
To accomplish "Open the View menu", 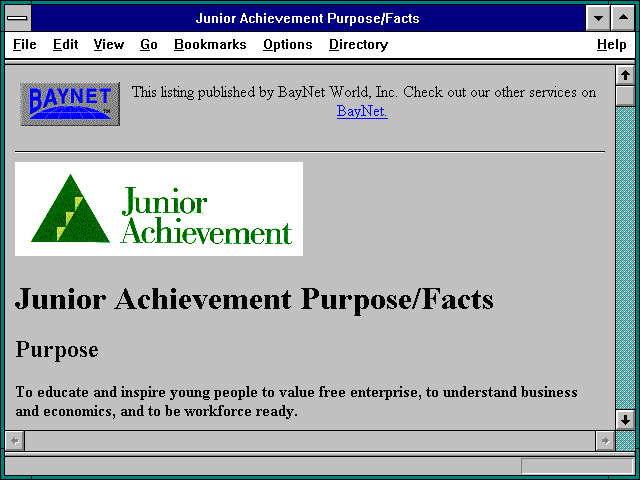I will 109,44.
